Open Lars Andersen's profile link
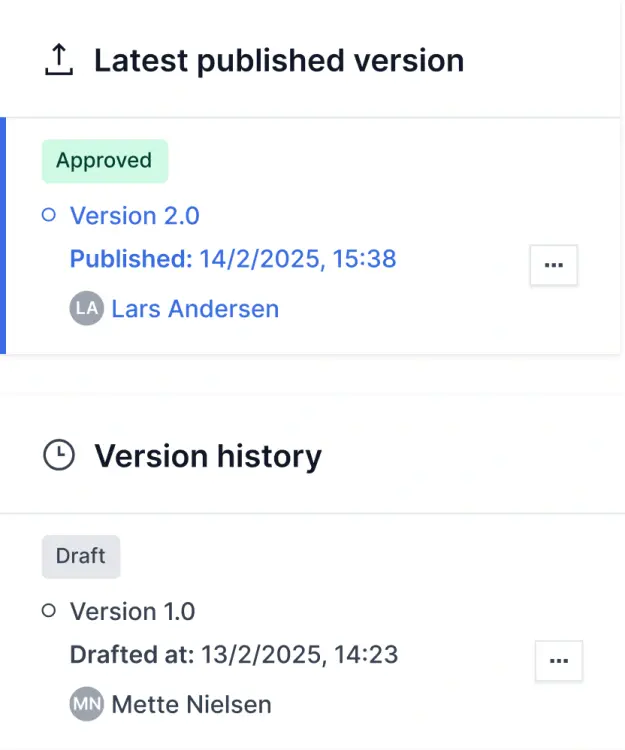Viewport: 625px width, 750px height. click(195, 309)
